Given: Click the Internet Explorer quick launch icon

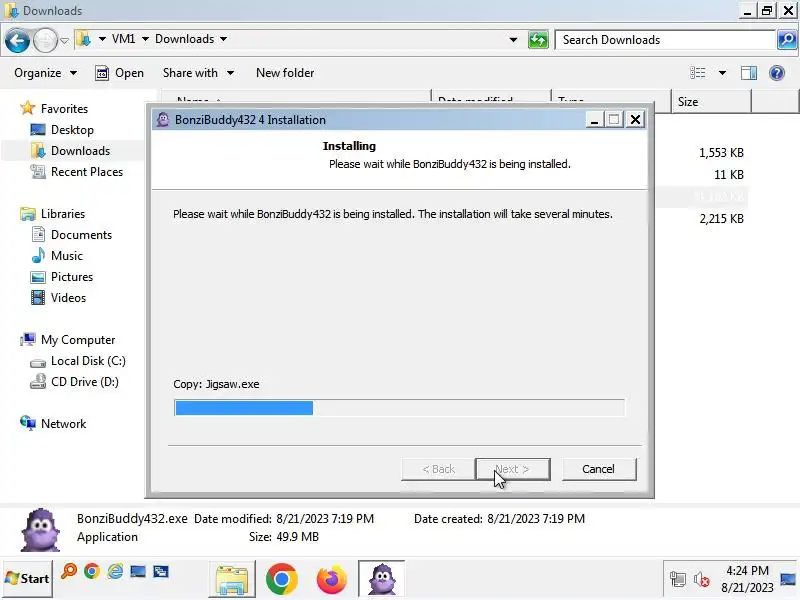Looking at the screenshot, I should click(x=115, y=571).
